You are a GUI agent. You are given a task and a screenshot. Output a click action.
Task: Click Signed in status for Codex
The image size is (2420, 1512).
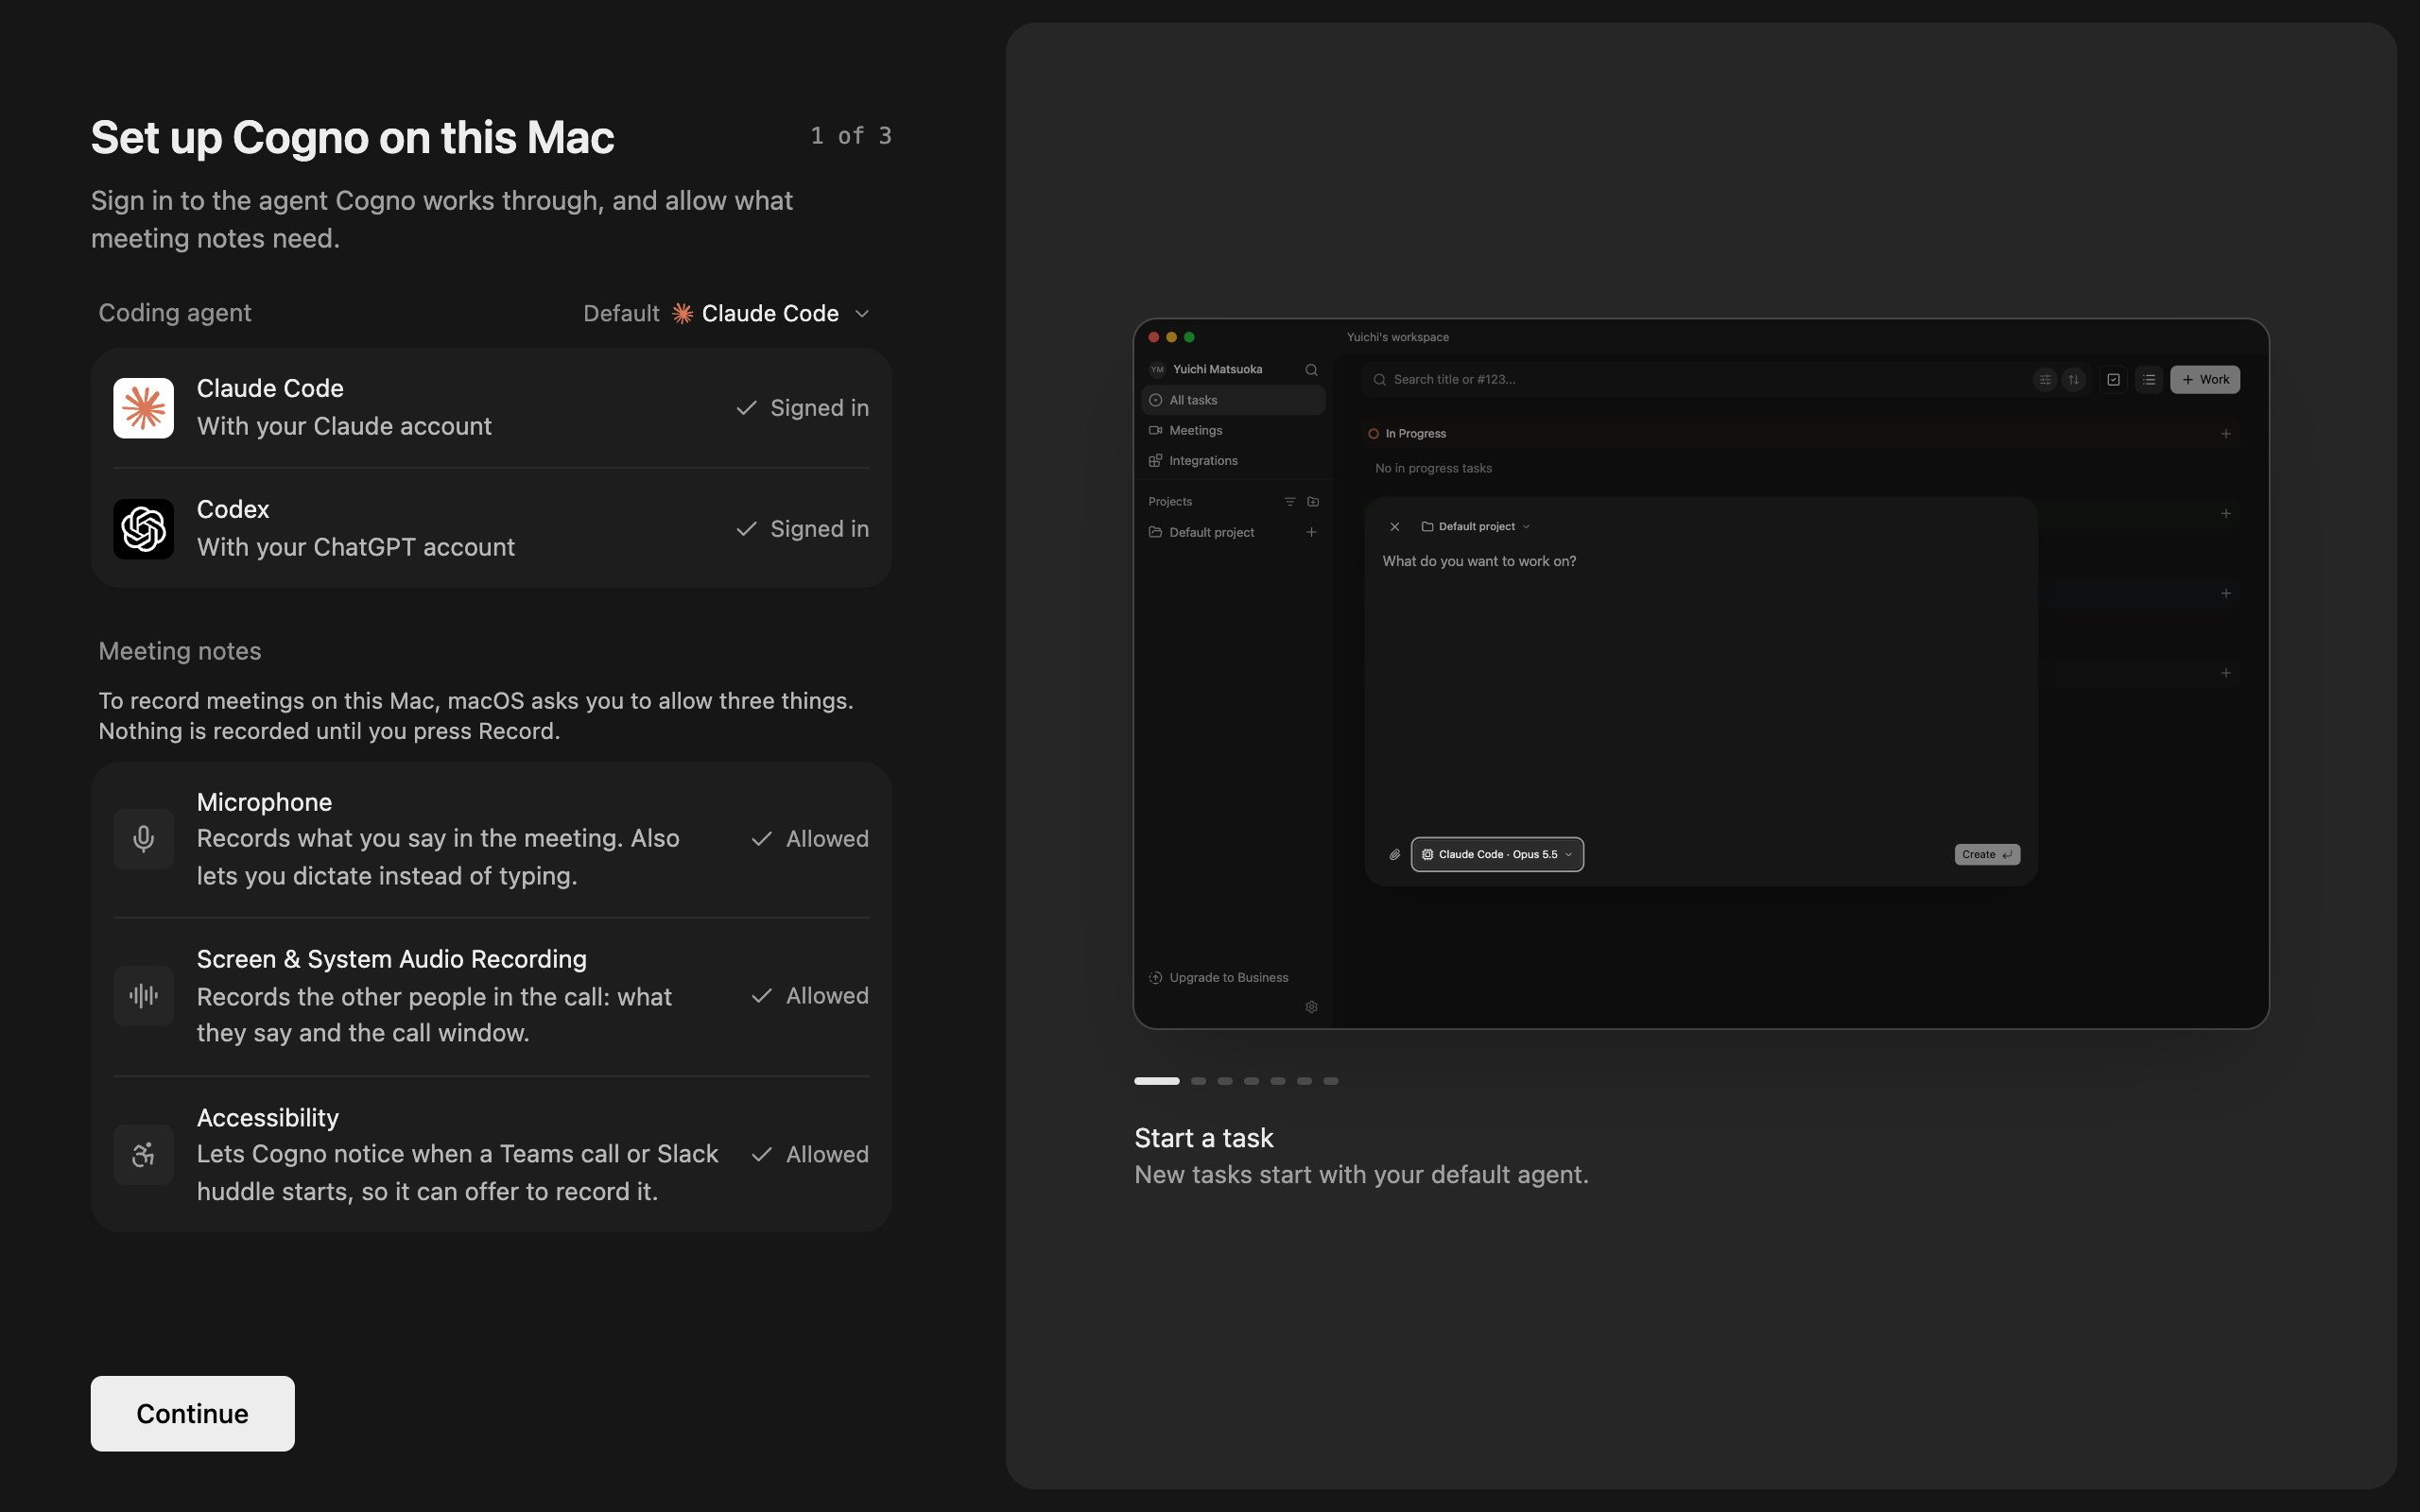[x=803, y=529]
